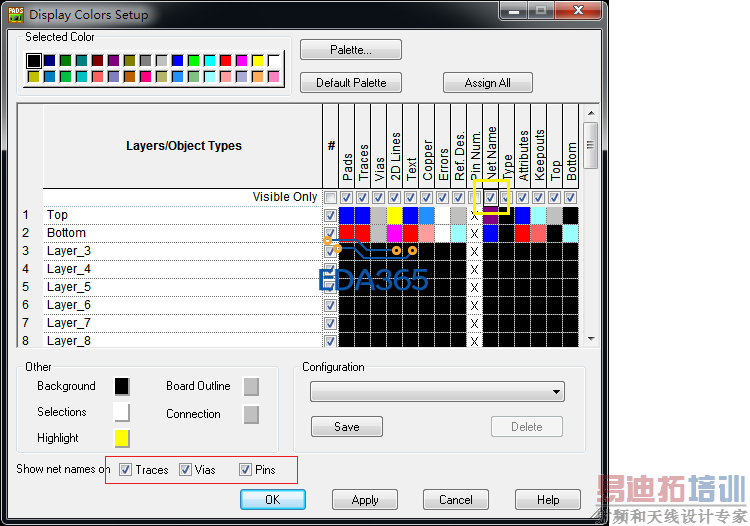Click the Background color swatch

coord(122,386)
